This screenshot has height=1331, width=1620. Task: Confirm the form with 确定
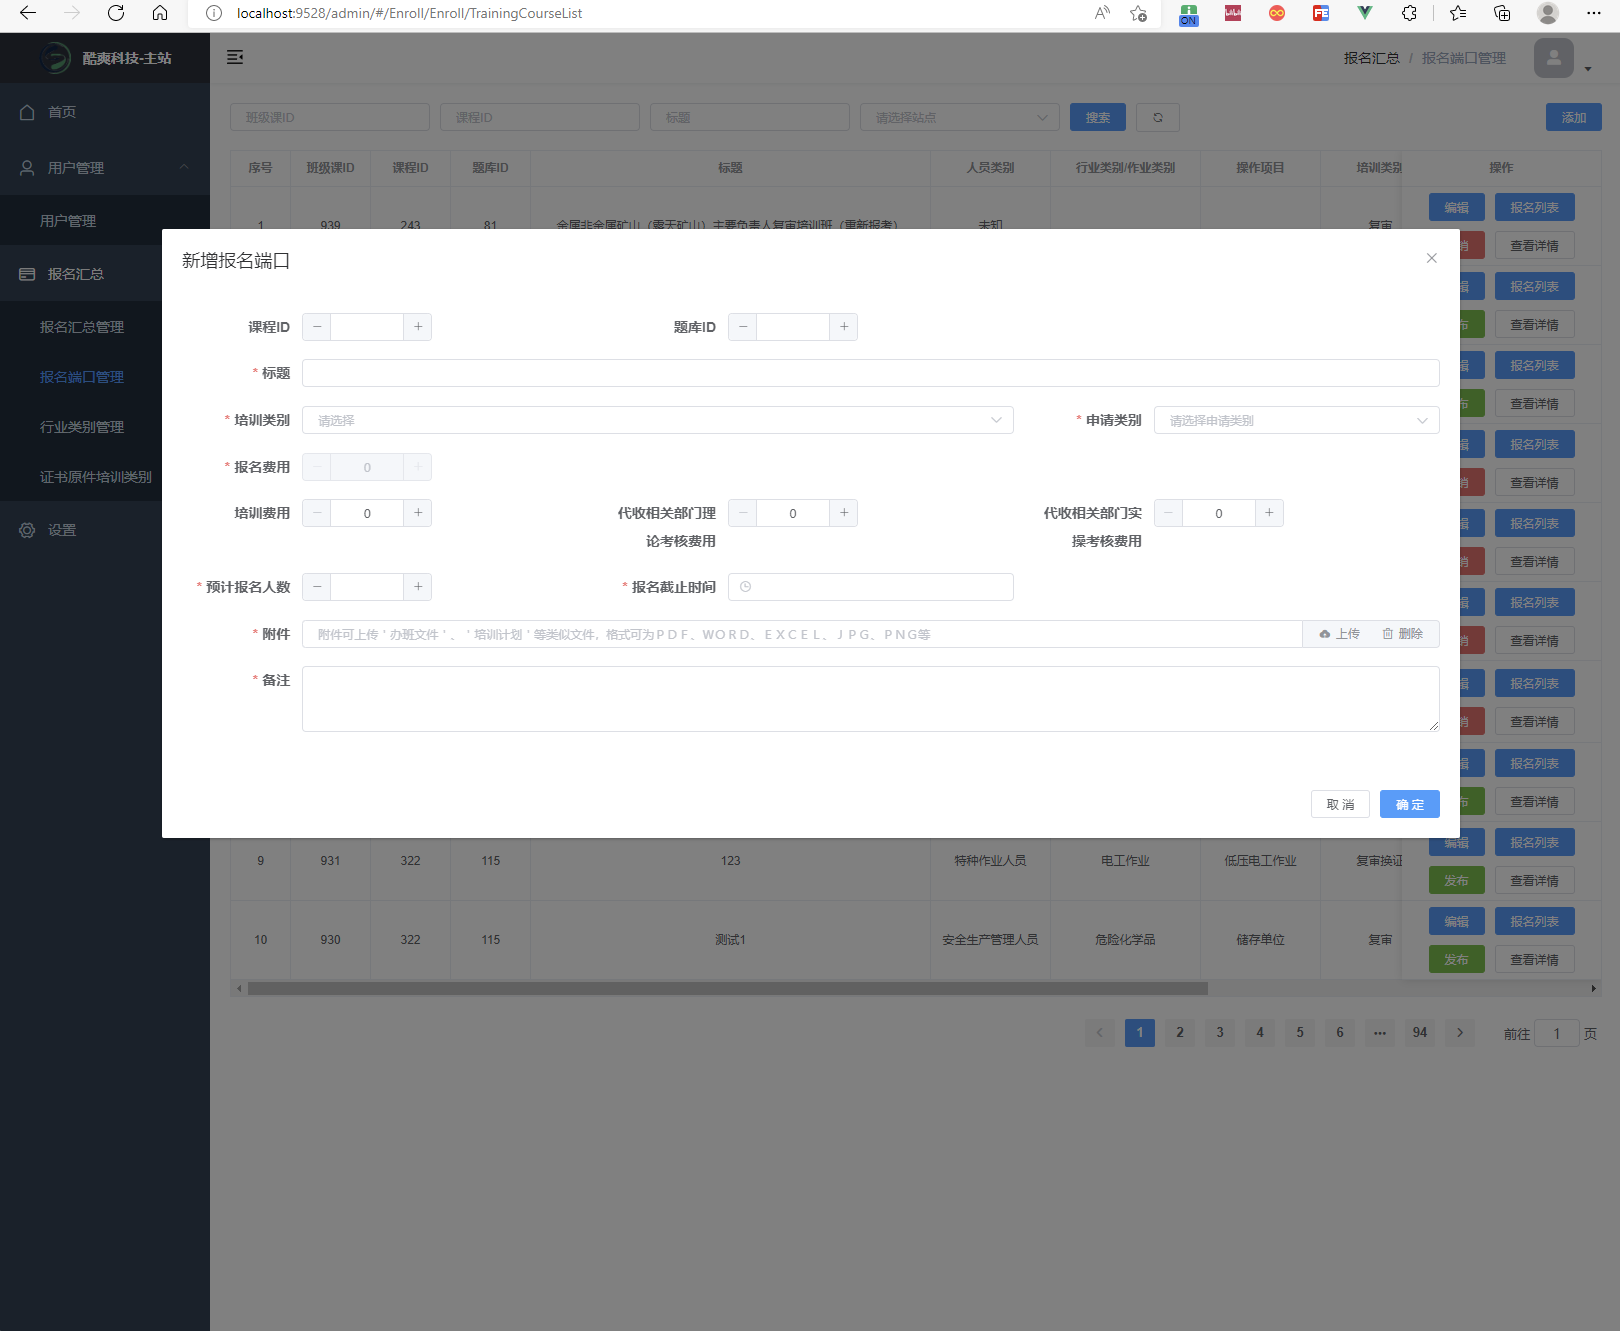(1409, 804)
